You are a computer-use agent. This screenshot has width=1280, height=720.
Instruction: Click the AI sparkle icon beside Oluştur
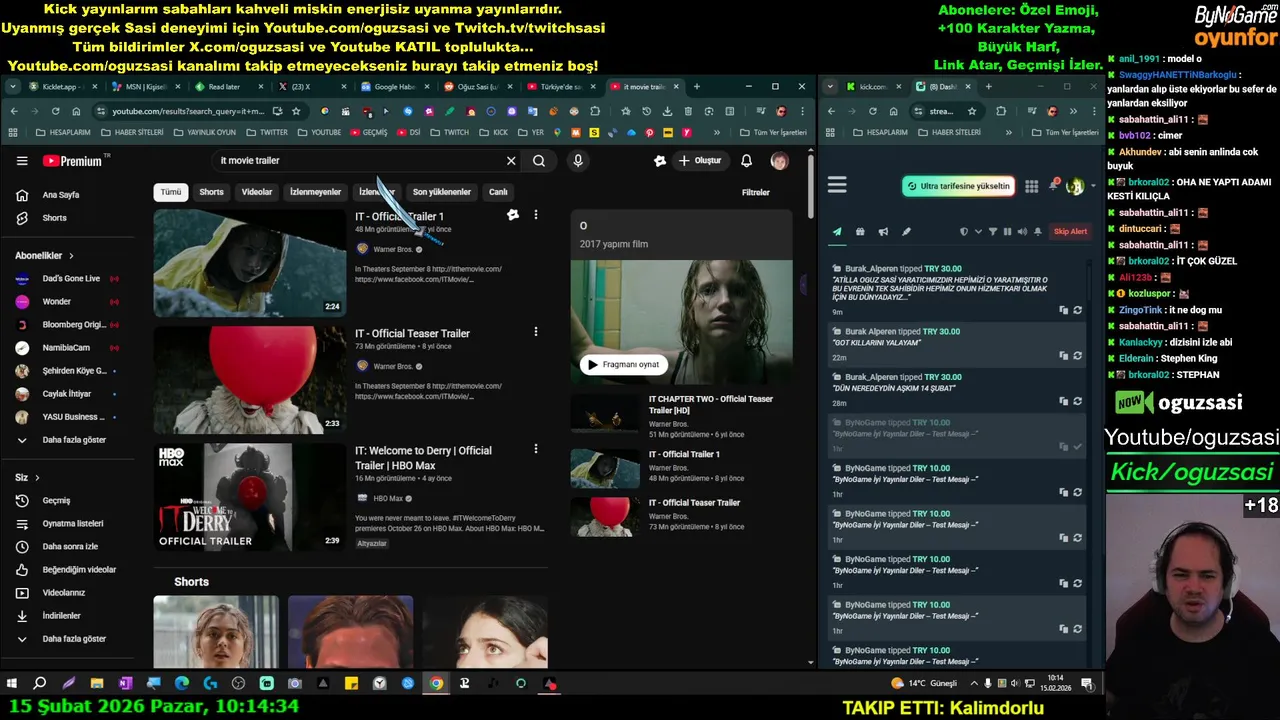660,160
